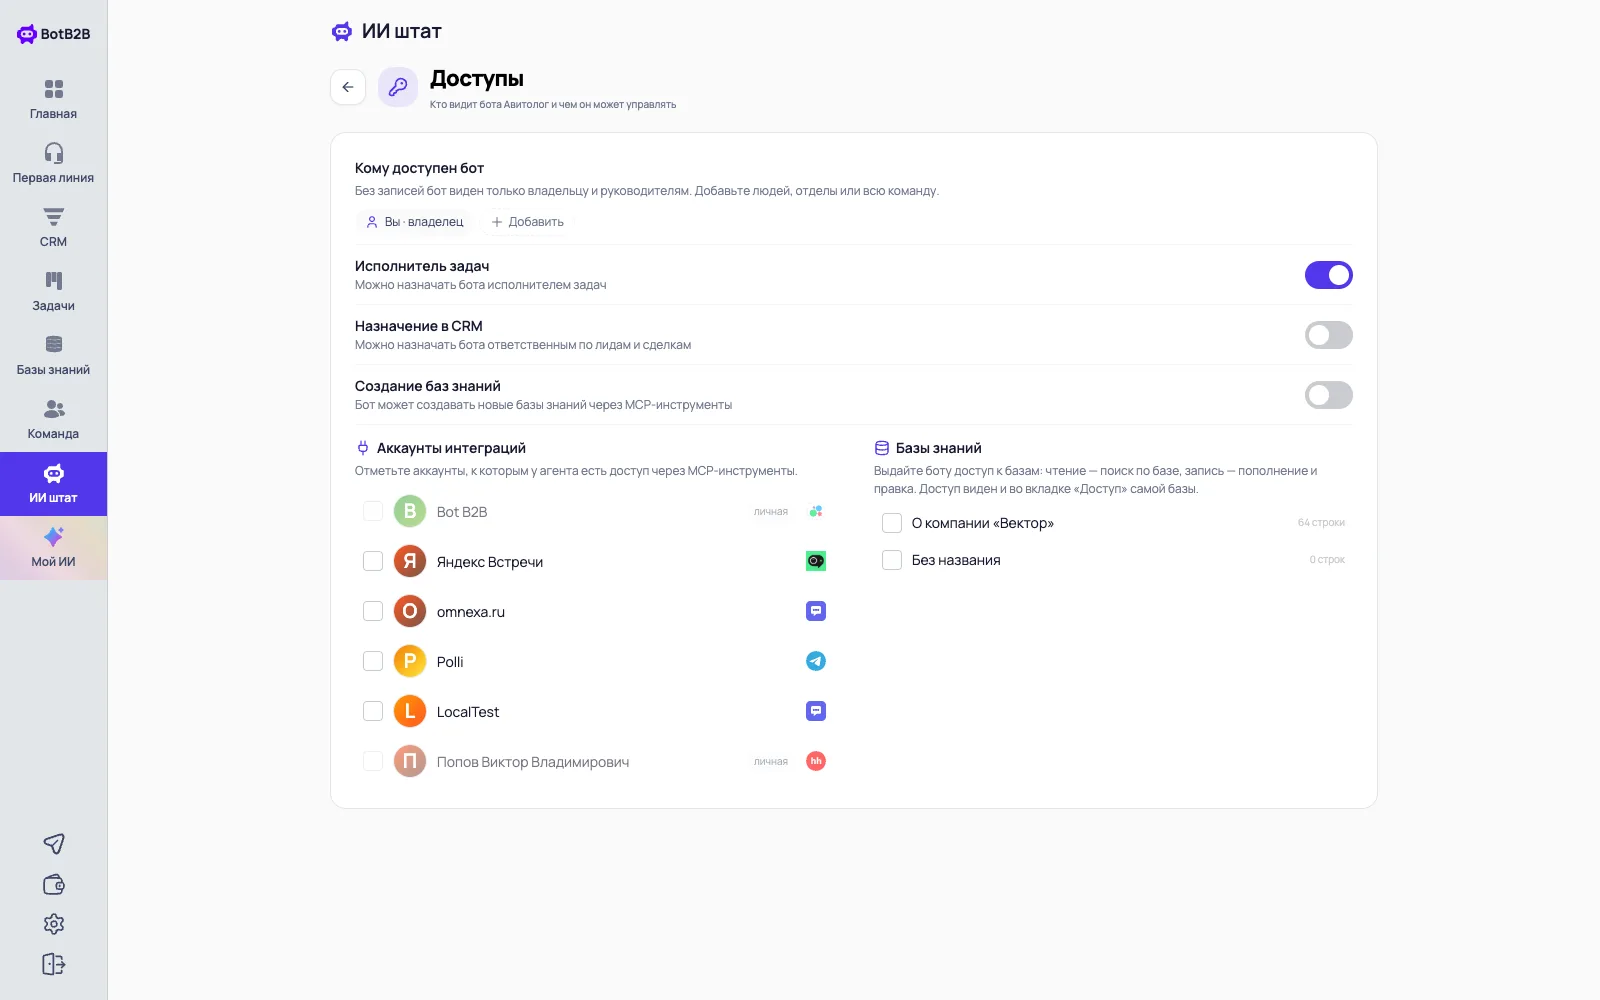1600x1000 pixels.
Task: Open settings gear in sidebar
Action: (x=54, y=924)
